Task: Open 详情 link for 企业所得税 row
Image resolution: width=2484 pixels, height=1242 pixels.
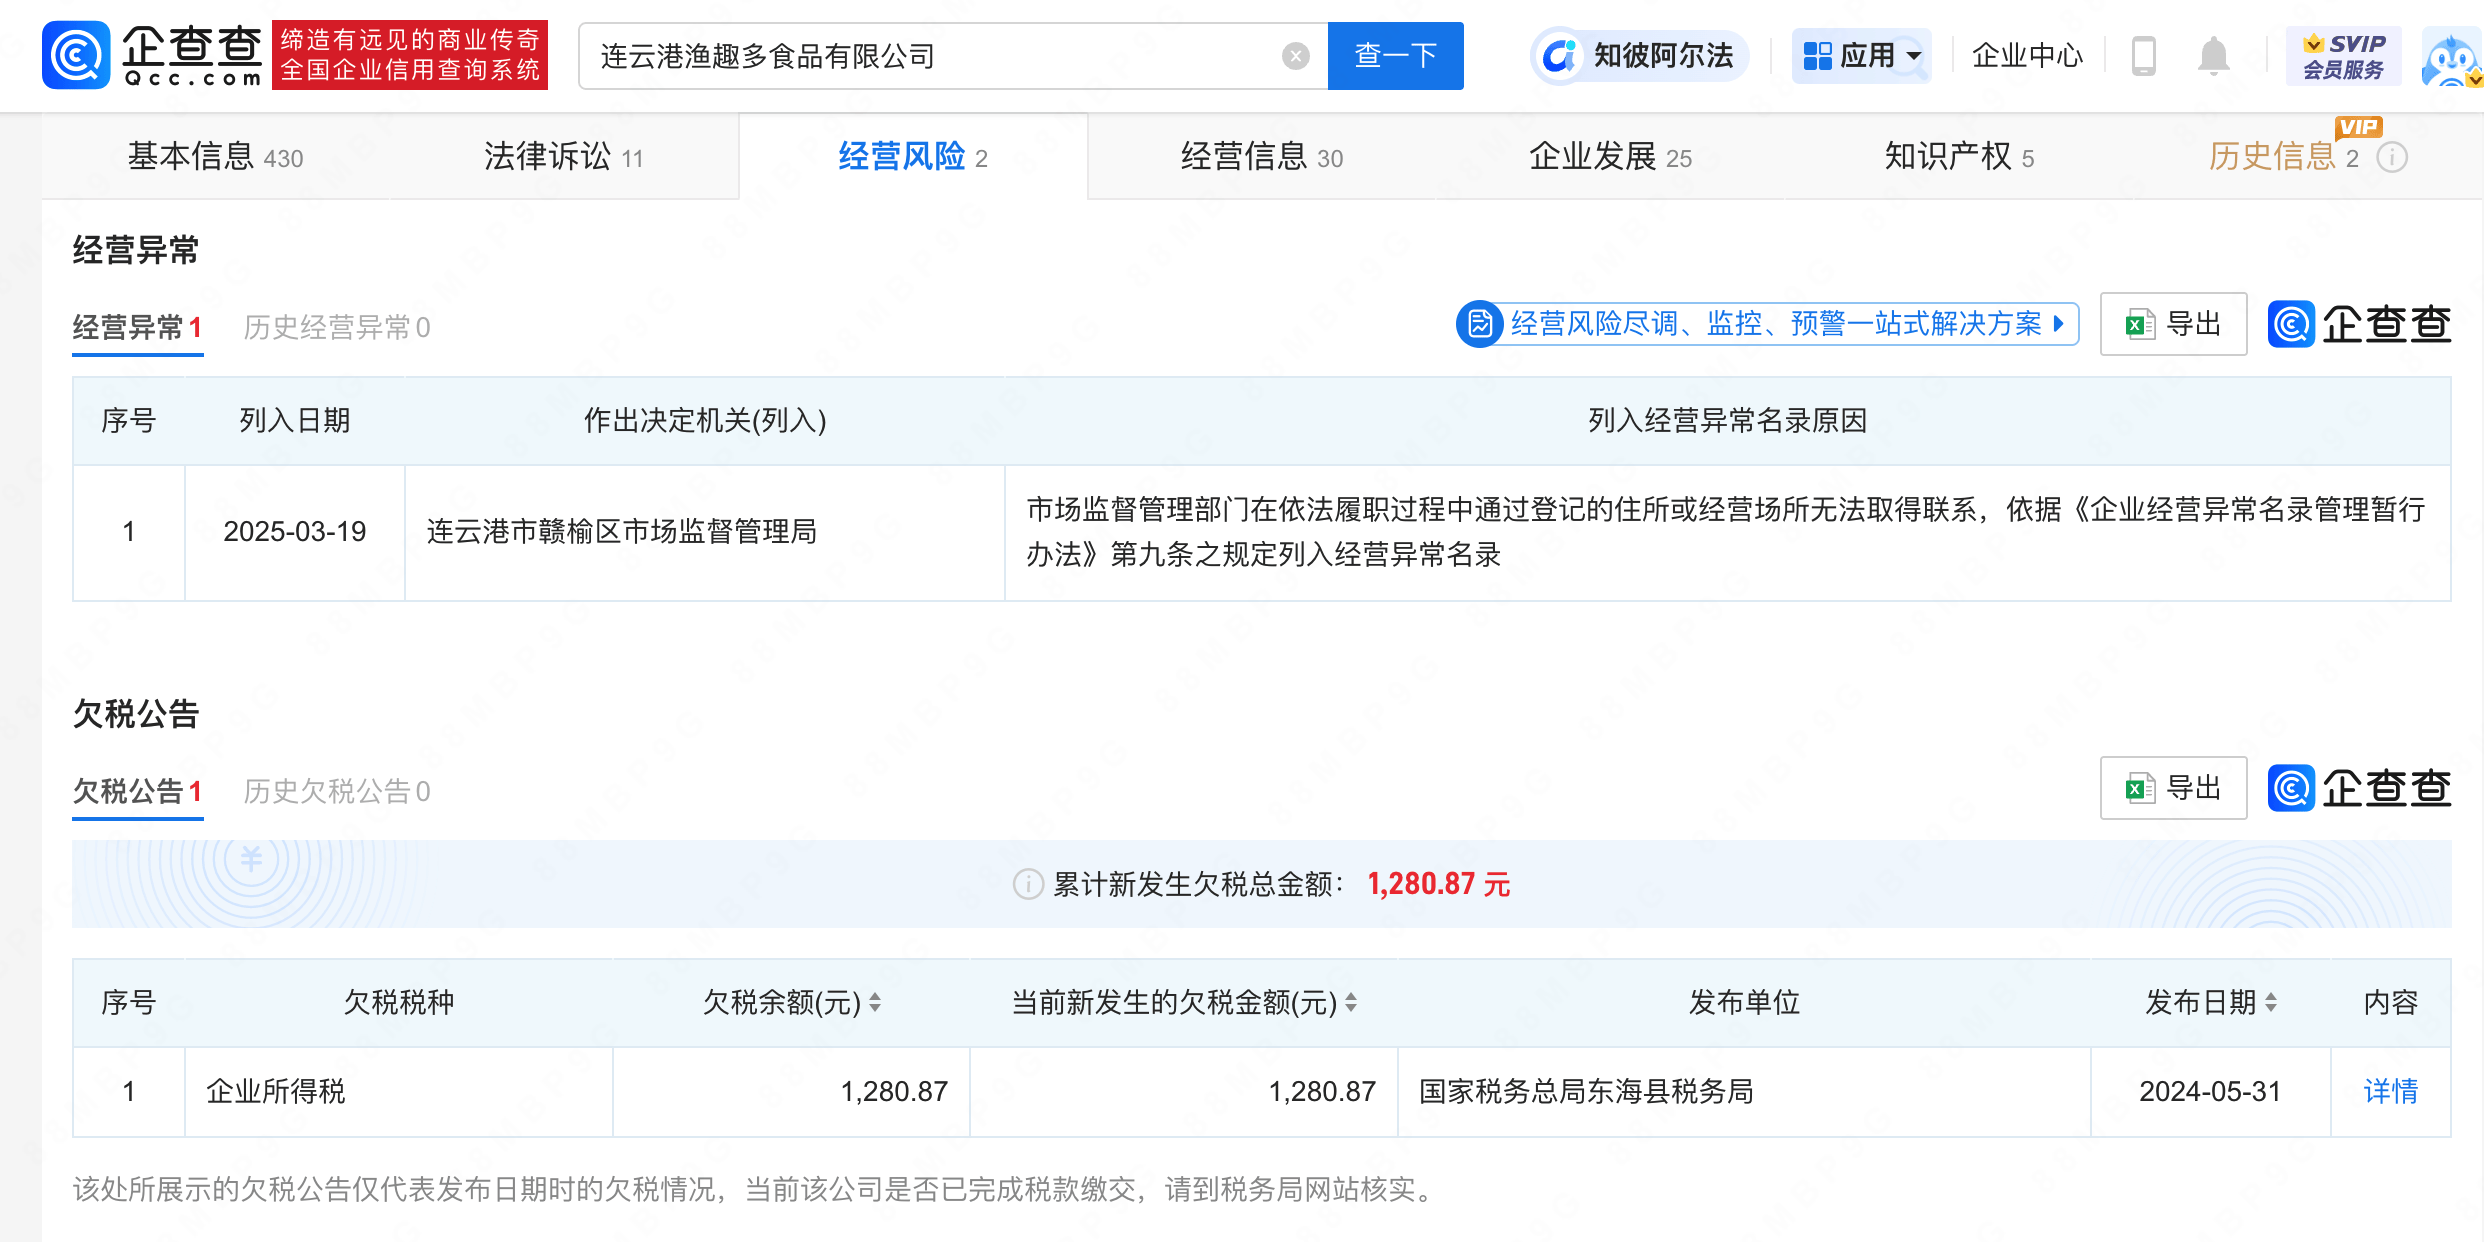Action: click(2390, 1091)
